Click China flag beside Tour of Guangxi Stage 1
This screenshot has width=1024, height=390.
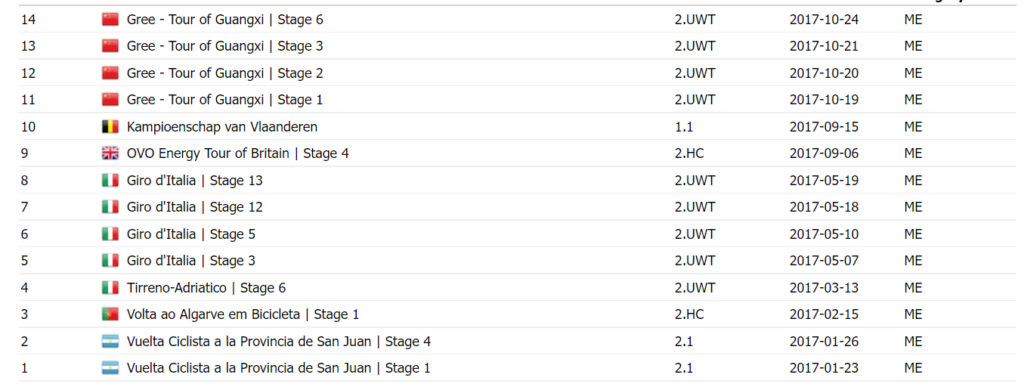[110, 100]
